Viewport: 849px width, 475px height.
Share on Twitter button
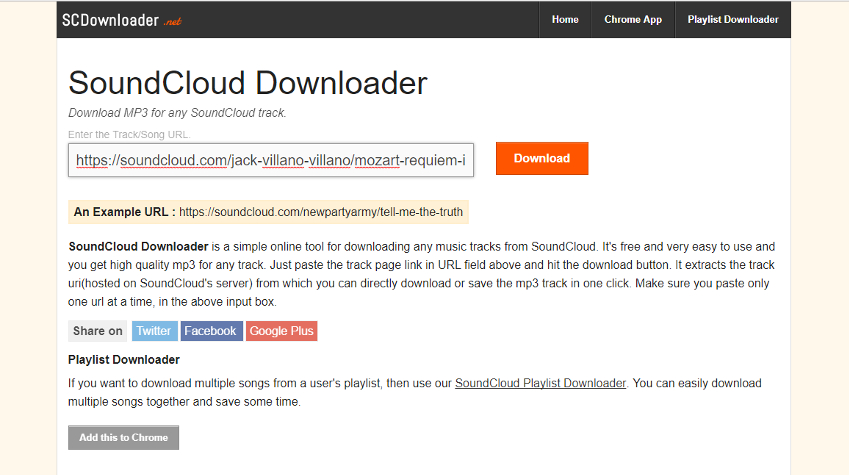pyautogui.click(x=154, y=331)
